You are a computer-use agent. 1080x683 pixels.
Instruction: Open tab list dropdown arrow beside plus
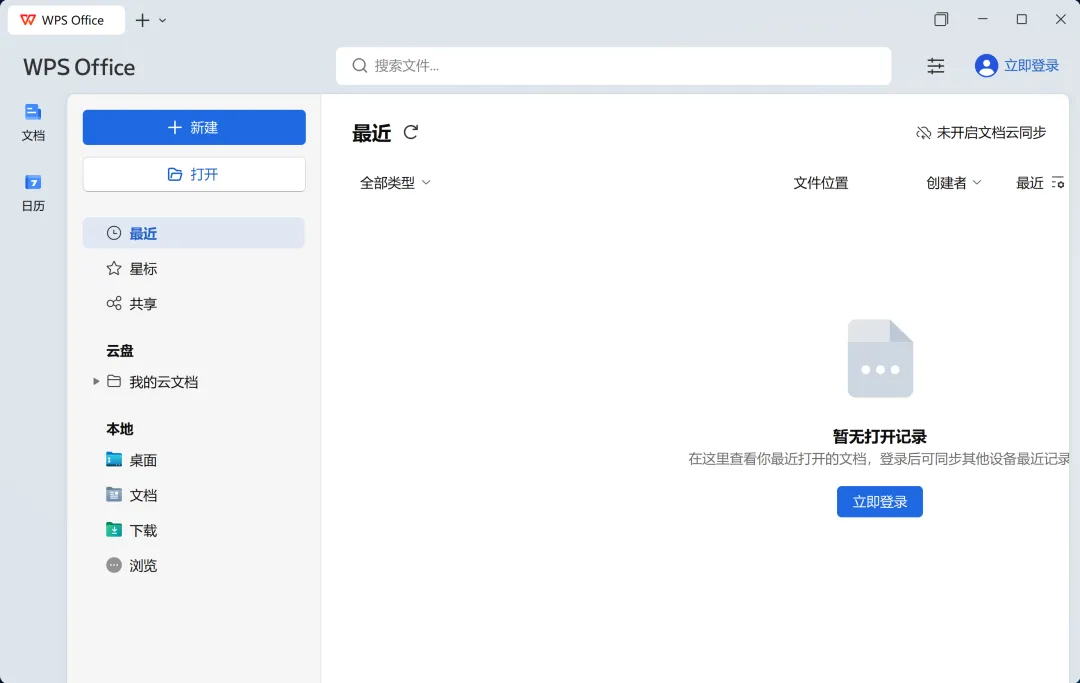163,21
